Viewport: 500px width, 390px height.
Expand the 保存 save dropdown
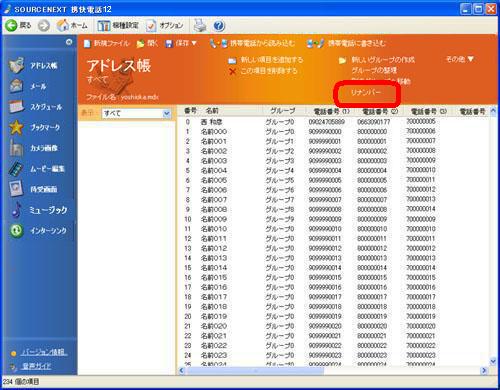click(181, 43)
